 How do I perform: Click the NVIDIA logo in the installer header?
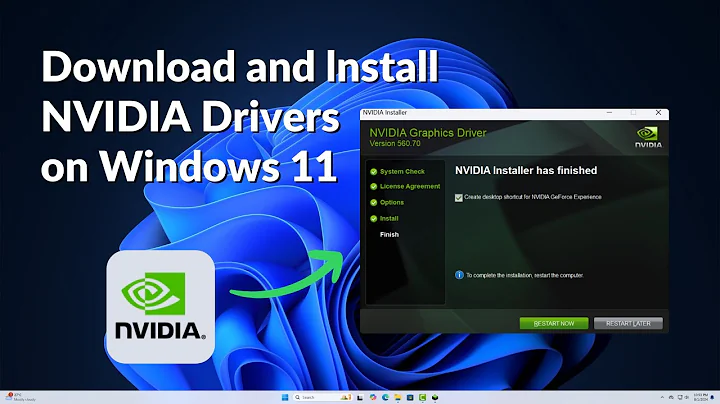point(648,137)
